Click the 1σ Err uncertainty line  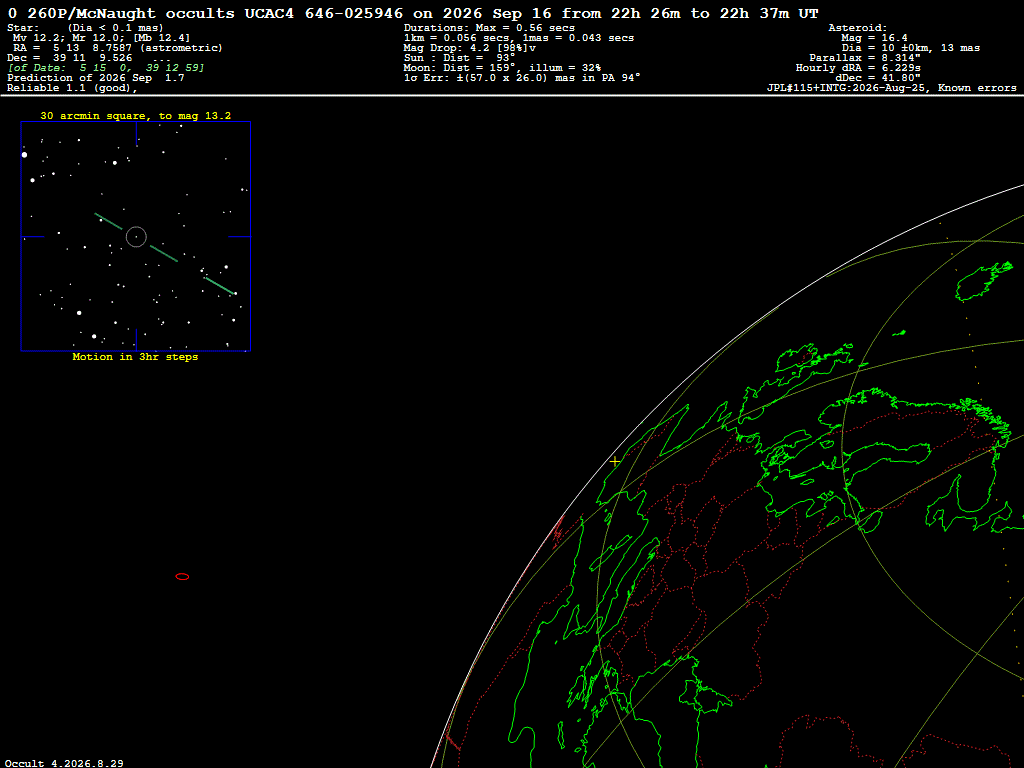click(522, 78)
